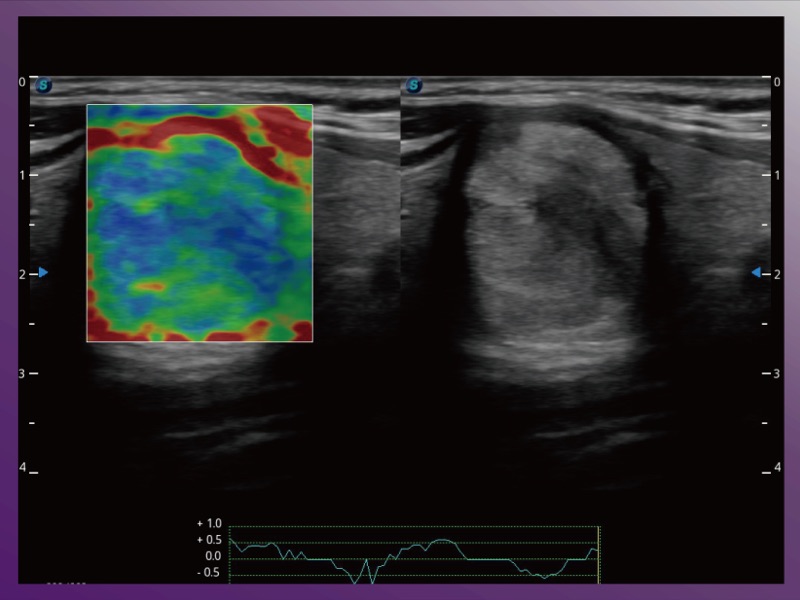
Task: Click the yellow cursor line at graph end
Action: 598,553
